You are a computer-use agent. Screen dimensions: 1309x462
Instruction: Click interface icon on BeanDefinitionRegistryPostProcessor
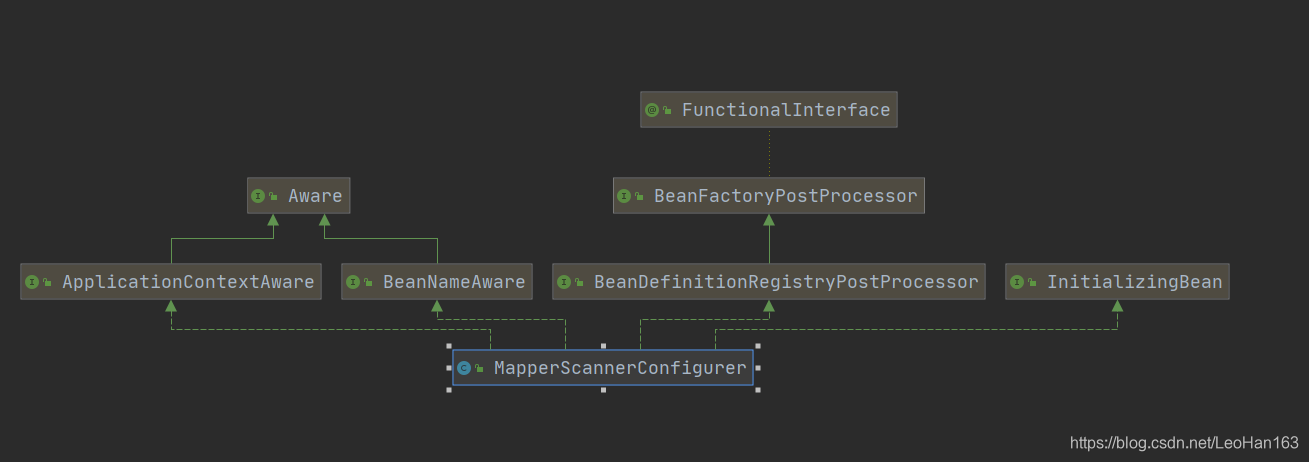(x=564, y=282)
